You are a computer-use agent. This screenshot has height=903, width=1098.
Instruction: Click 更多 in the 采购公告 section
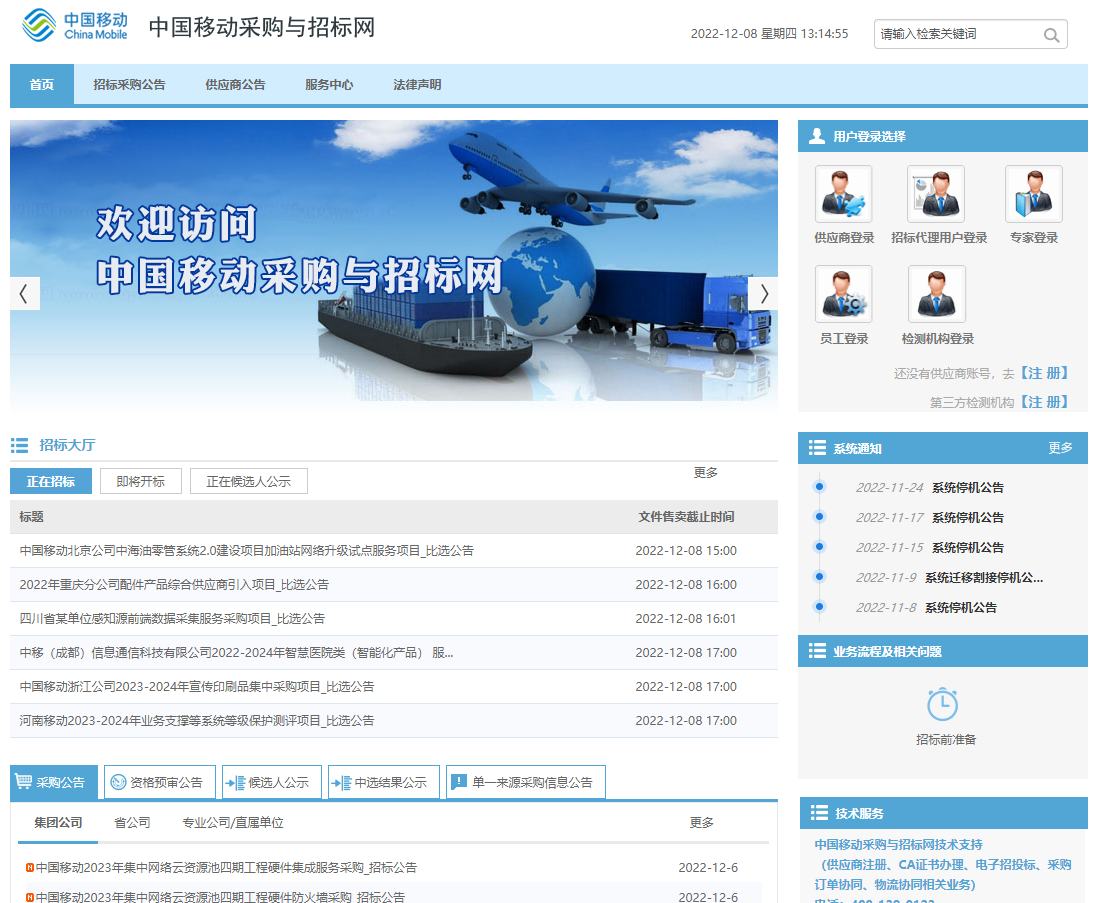point(701,823)
